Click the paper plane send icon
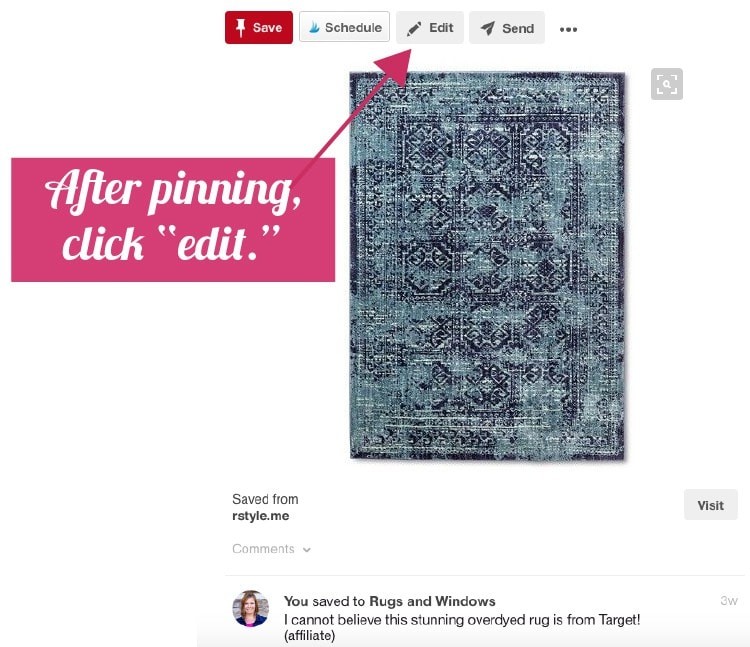This screenshot has width=750, height=647. click(x=488, y=28)
